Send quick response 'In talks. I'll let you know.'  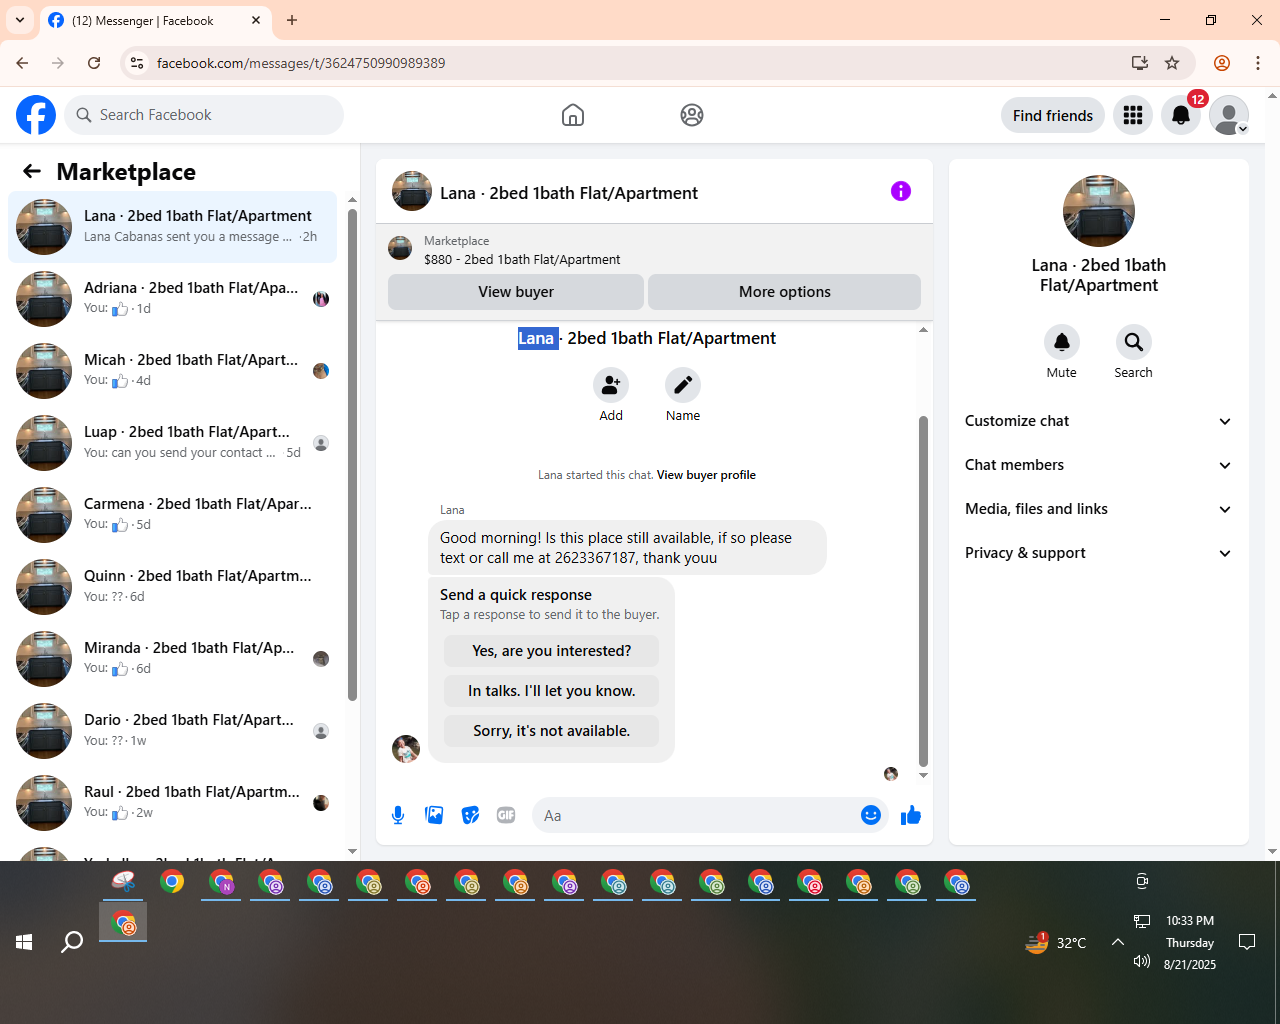click(x=552, y=691)
